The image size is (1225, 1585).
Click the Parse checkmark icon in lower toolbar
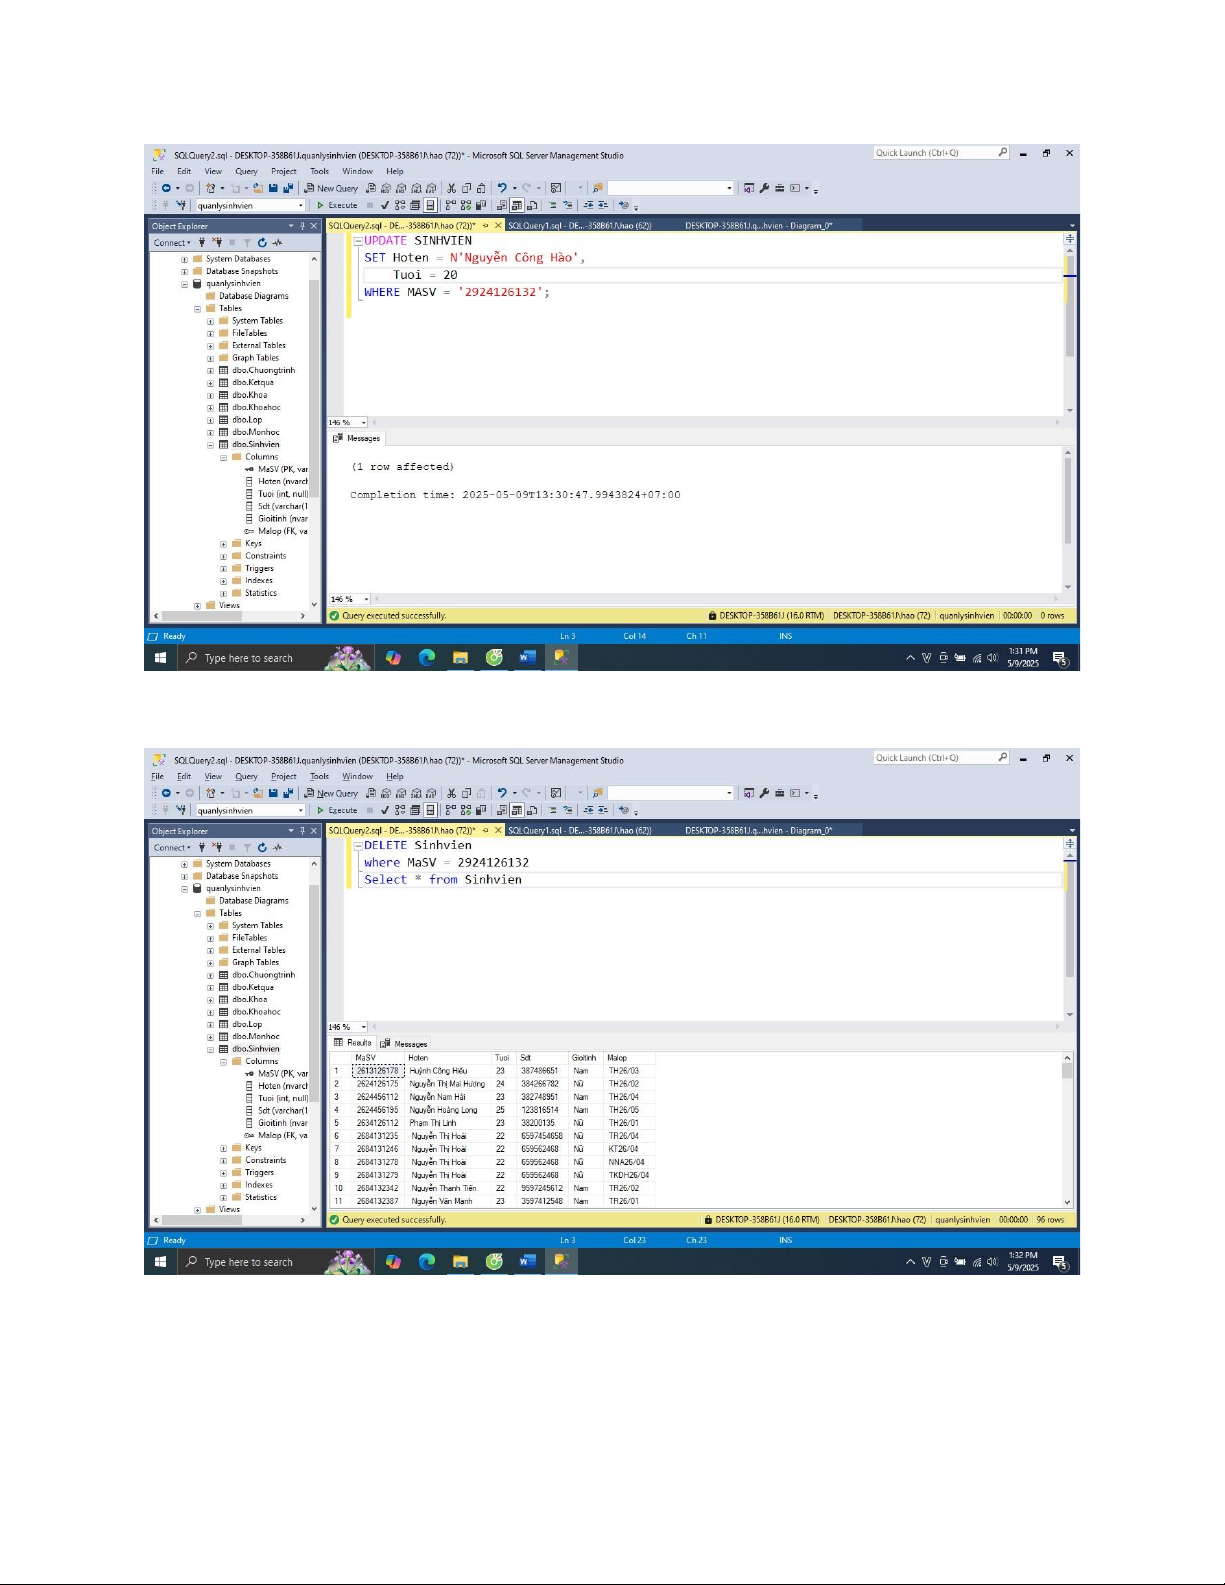384,810
